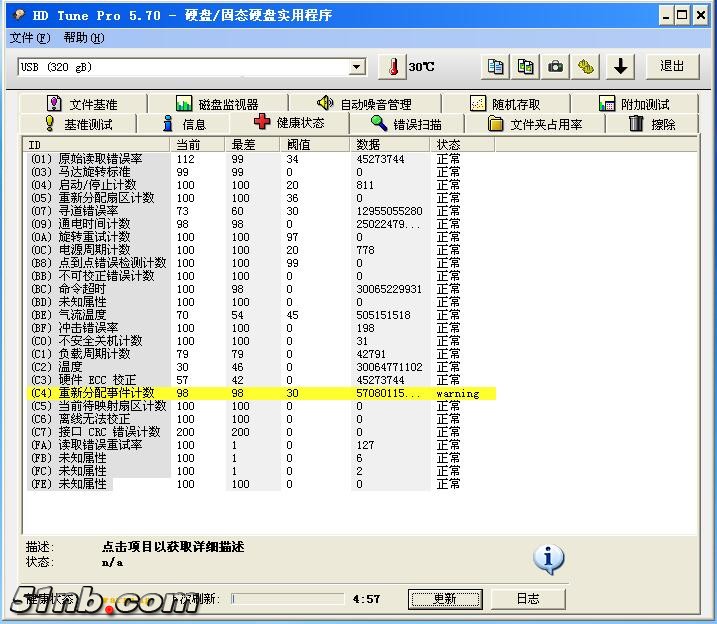The height and width of the screenshot is (624, 717).
Task: Open the 文件 menu
Action: (29, 38)
